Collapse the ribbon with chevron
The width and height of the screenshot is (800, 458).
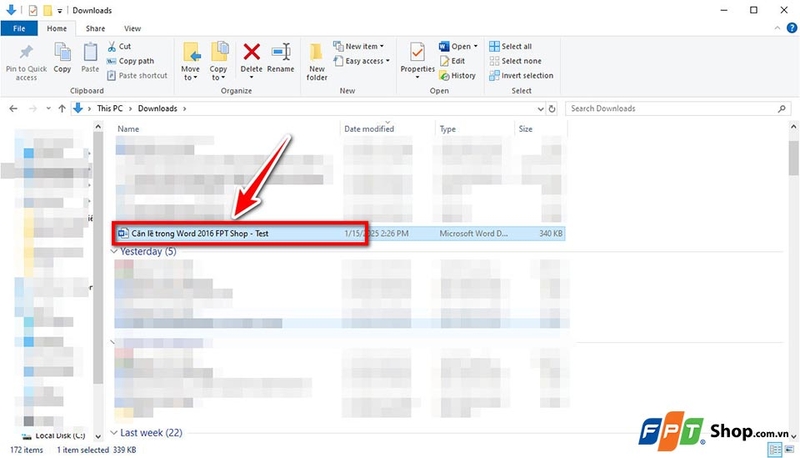777,28
